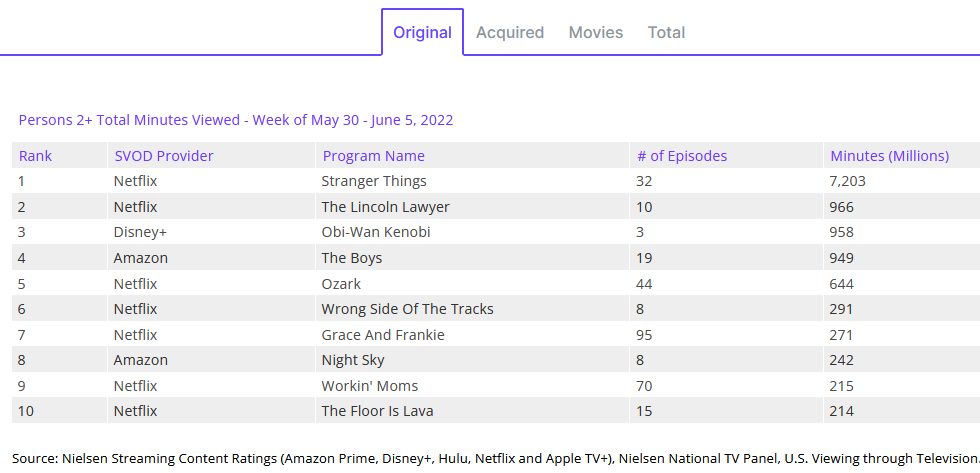Click Wrong Side Of The Tracks
This screenshot has height=473, width=980.
click(407, 309)
